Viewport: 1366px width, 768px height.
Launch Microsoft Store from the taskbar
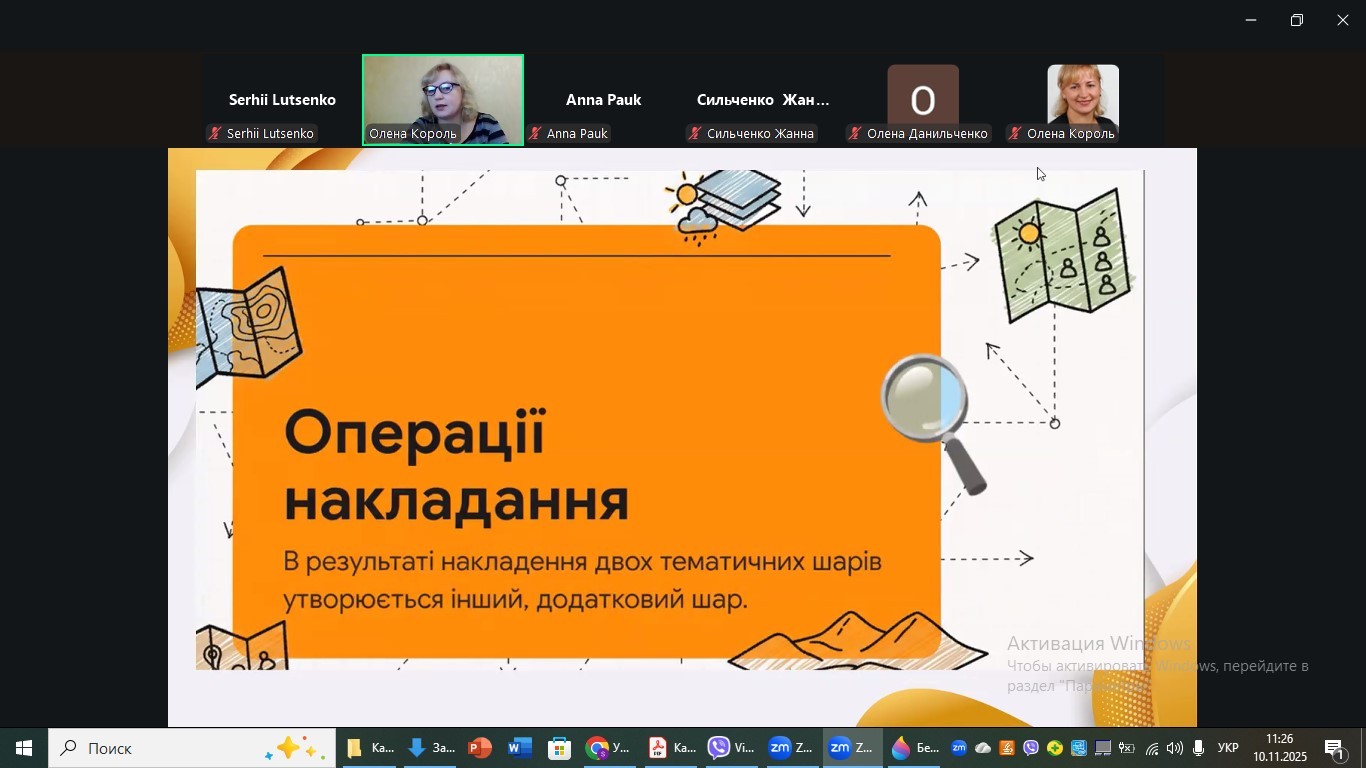point(559,748)
